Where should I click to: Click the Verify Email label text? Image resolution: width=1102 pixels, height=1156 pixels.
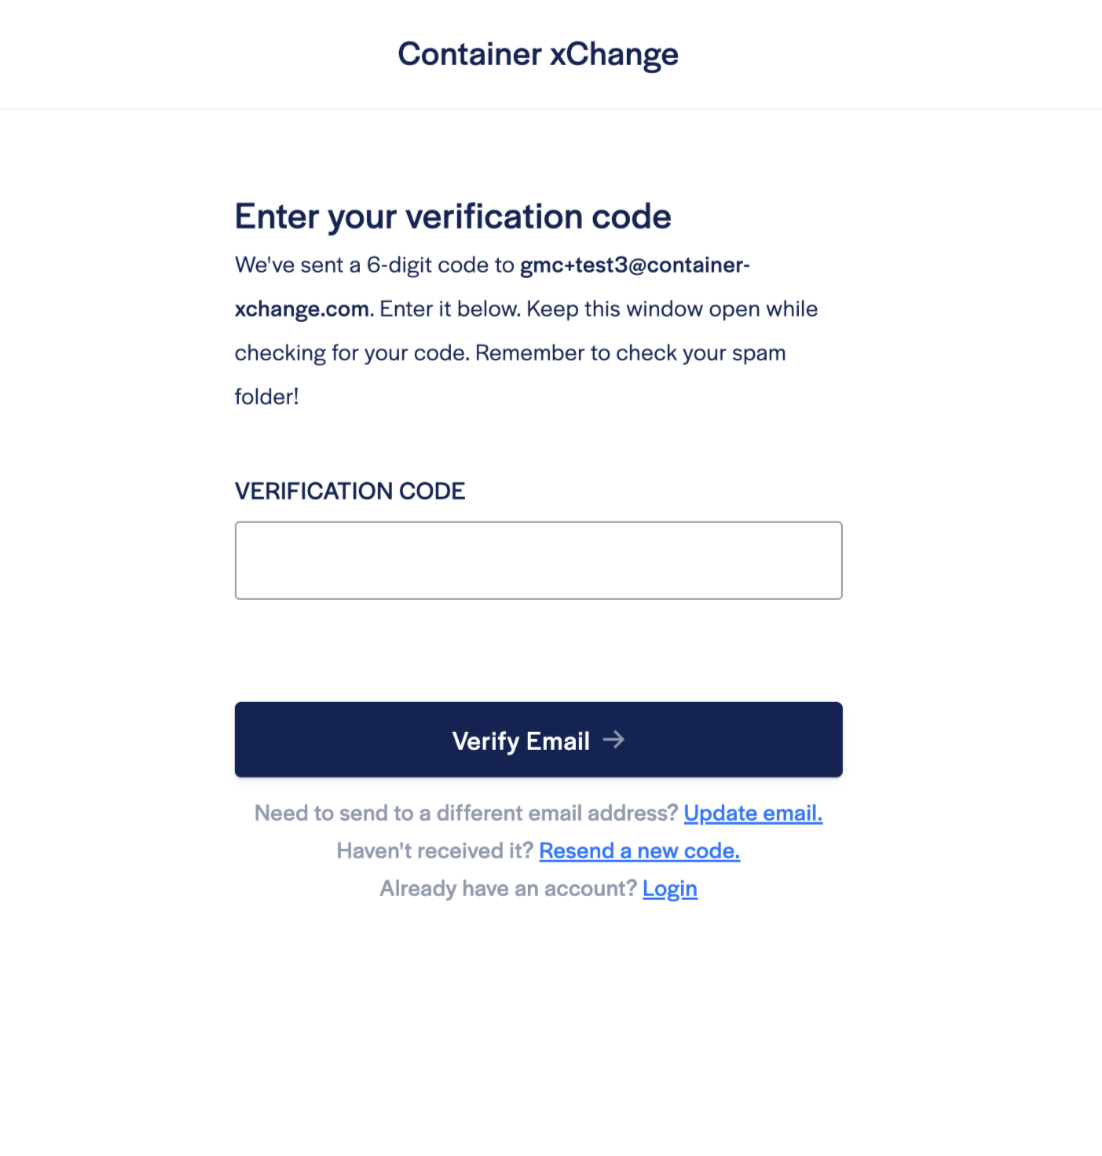520,740
